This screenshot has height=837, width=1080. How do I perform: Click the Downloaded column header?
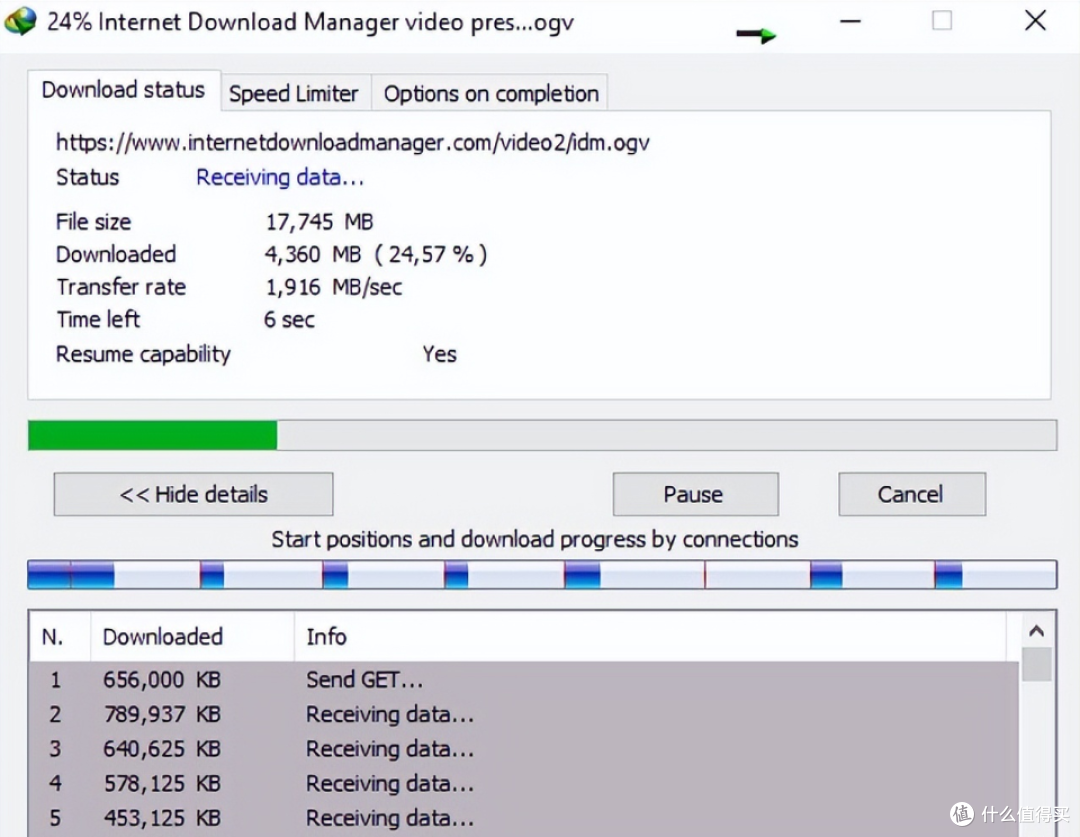tap(163, 637)
